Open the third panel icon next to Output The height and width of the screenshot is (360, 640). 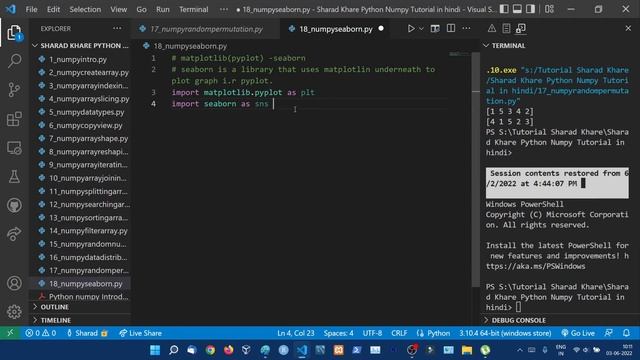click(x=521, y=28)
